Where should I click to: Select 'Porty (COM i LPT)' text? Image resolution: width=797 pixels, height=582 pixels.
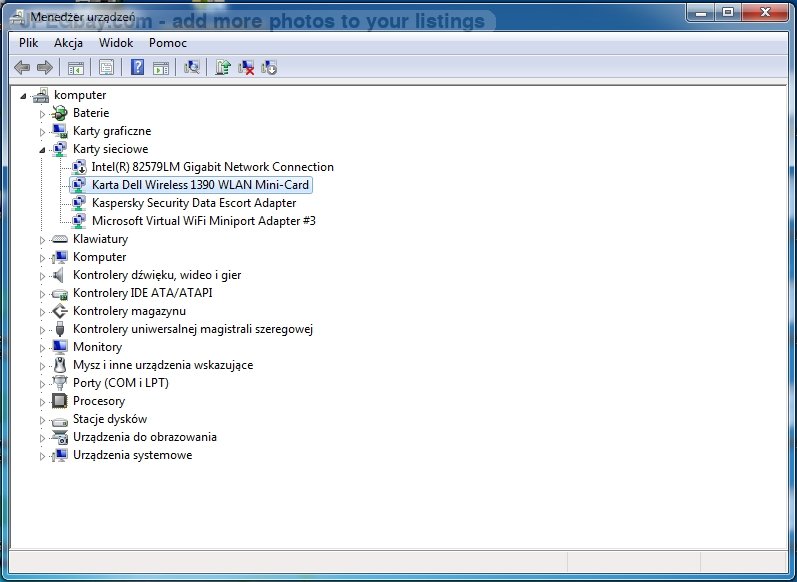[120, 383]
